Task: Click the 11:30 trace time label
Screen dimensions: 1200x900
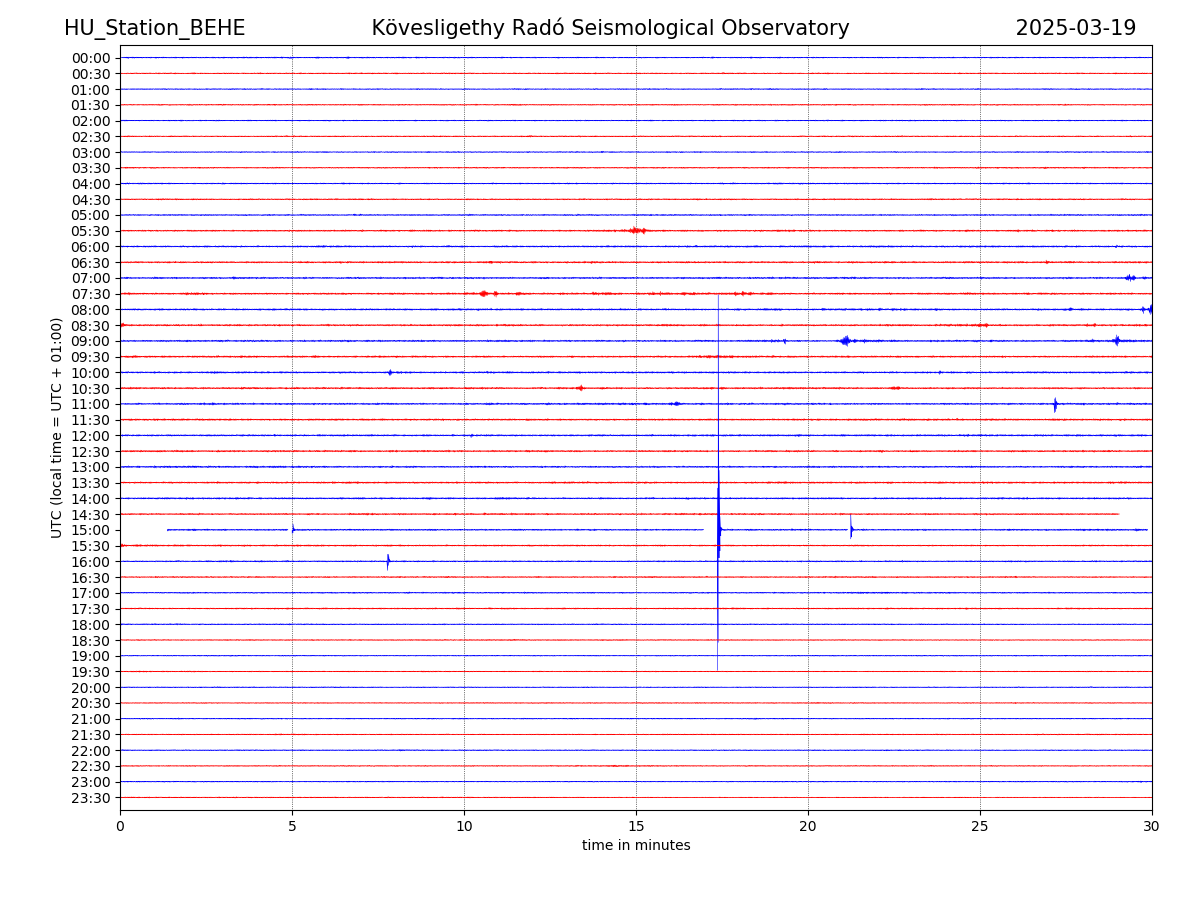Action: 91,420
